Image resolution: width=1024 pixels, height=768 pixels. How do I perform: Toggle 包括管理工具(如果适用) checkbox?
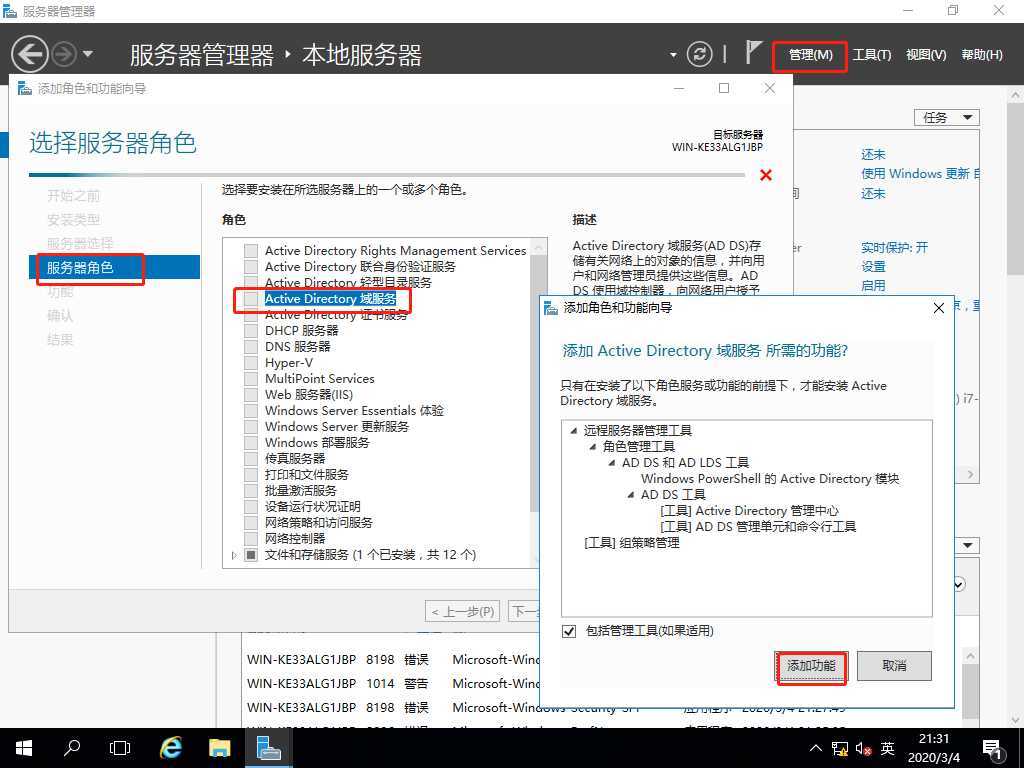(x=569, y=631)
